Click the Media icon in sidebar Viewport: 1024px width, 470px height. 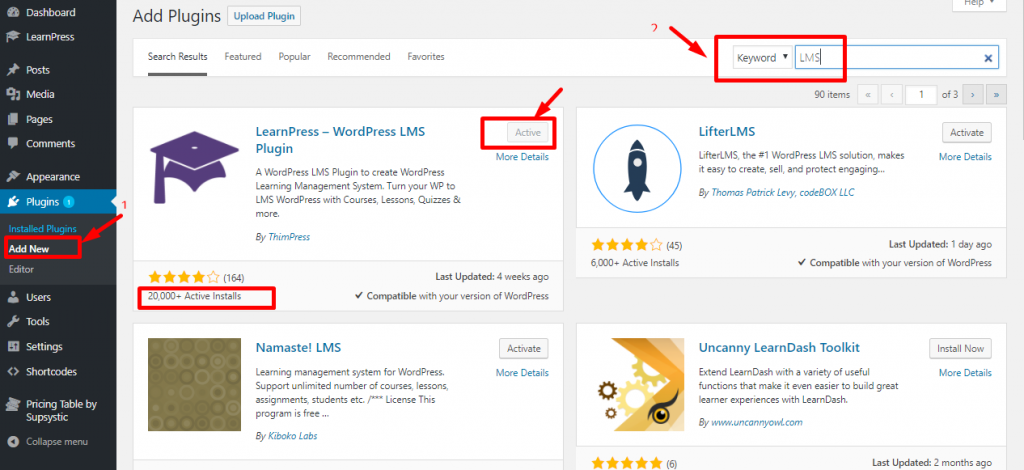12,95
